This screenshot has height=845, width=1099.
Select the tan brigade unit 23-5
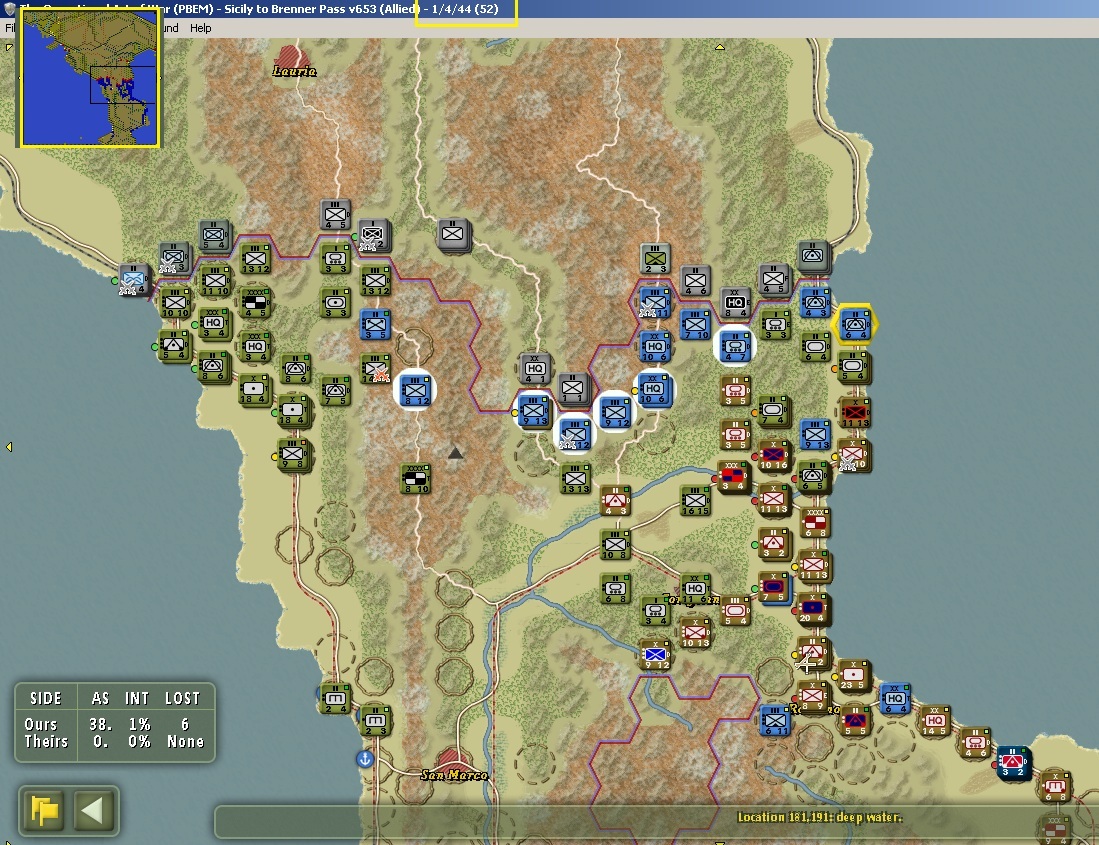point(854,675)
